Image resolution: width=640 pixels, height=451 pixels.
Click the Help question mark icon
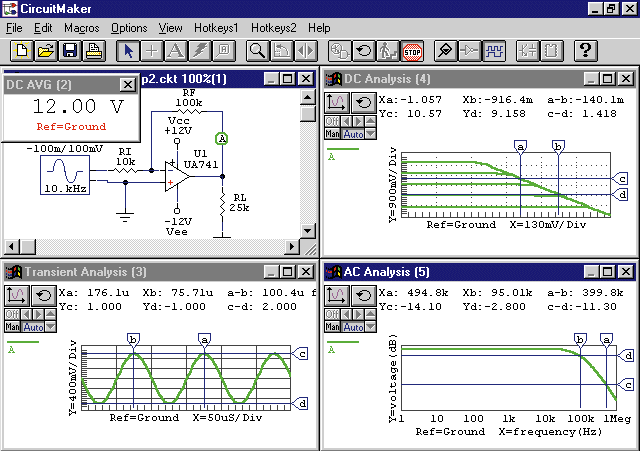[586, 51]
